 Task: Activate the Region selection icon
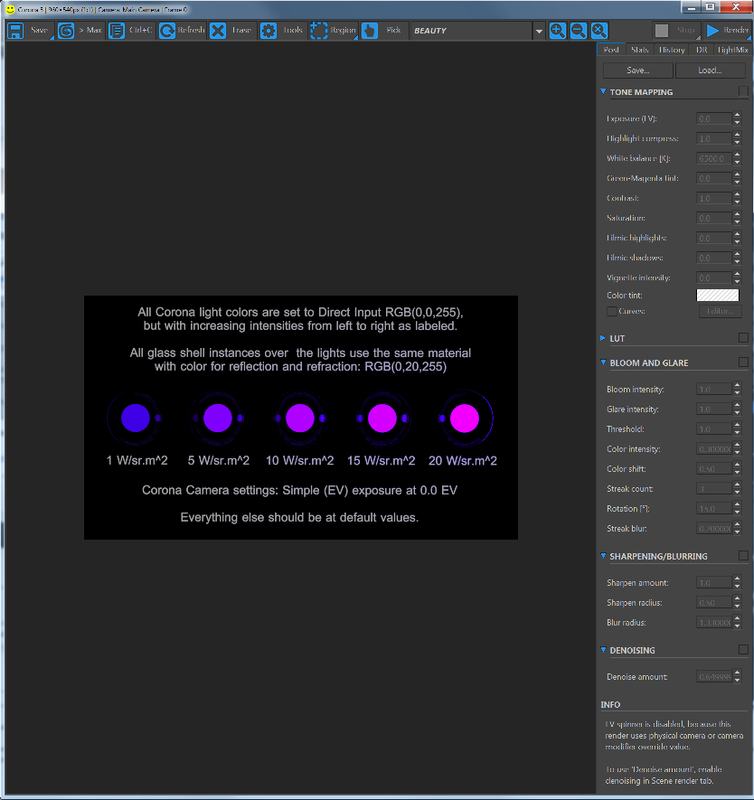pyautogui.click(x=319, y=31)
